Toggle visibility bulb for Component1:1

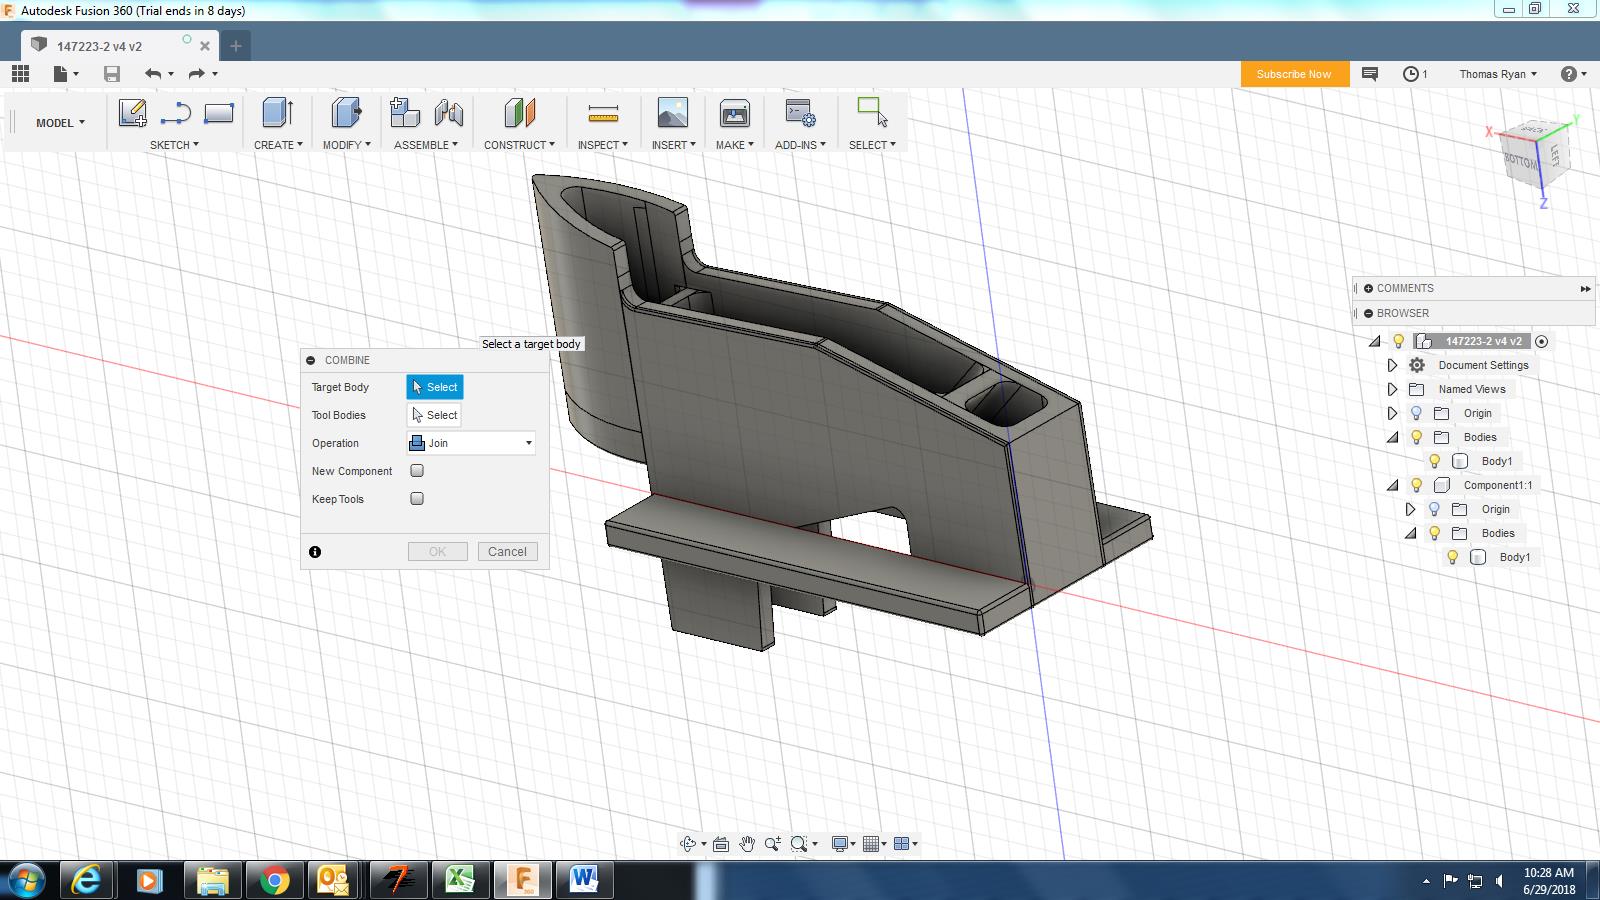[x=1416, y=485]
